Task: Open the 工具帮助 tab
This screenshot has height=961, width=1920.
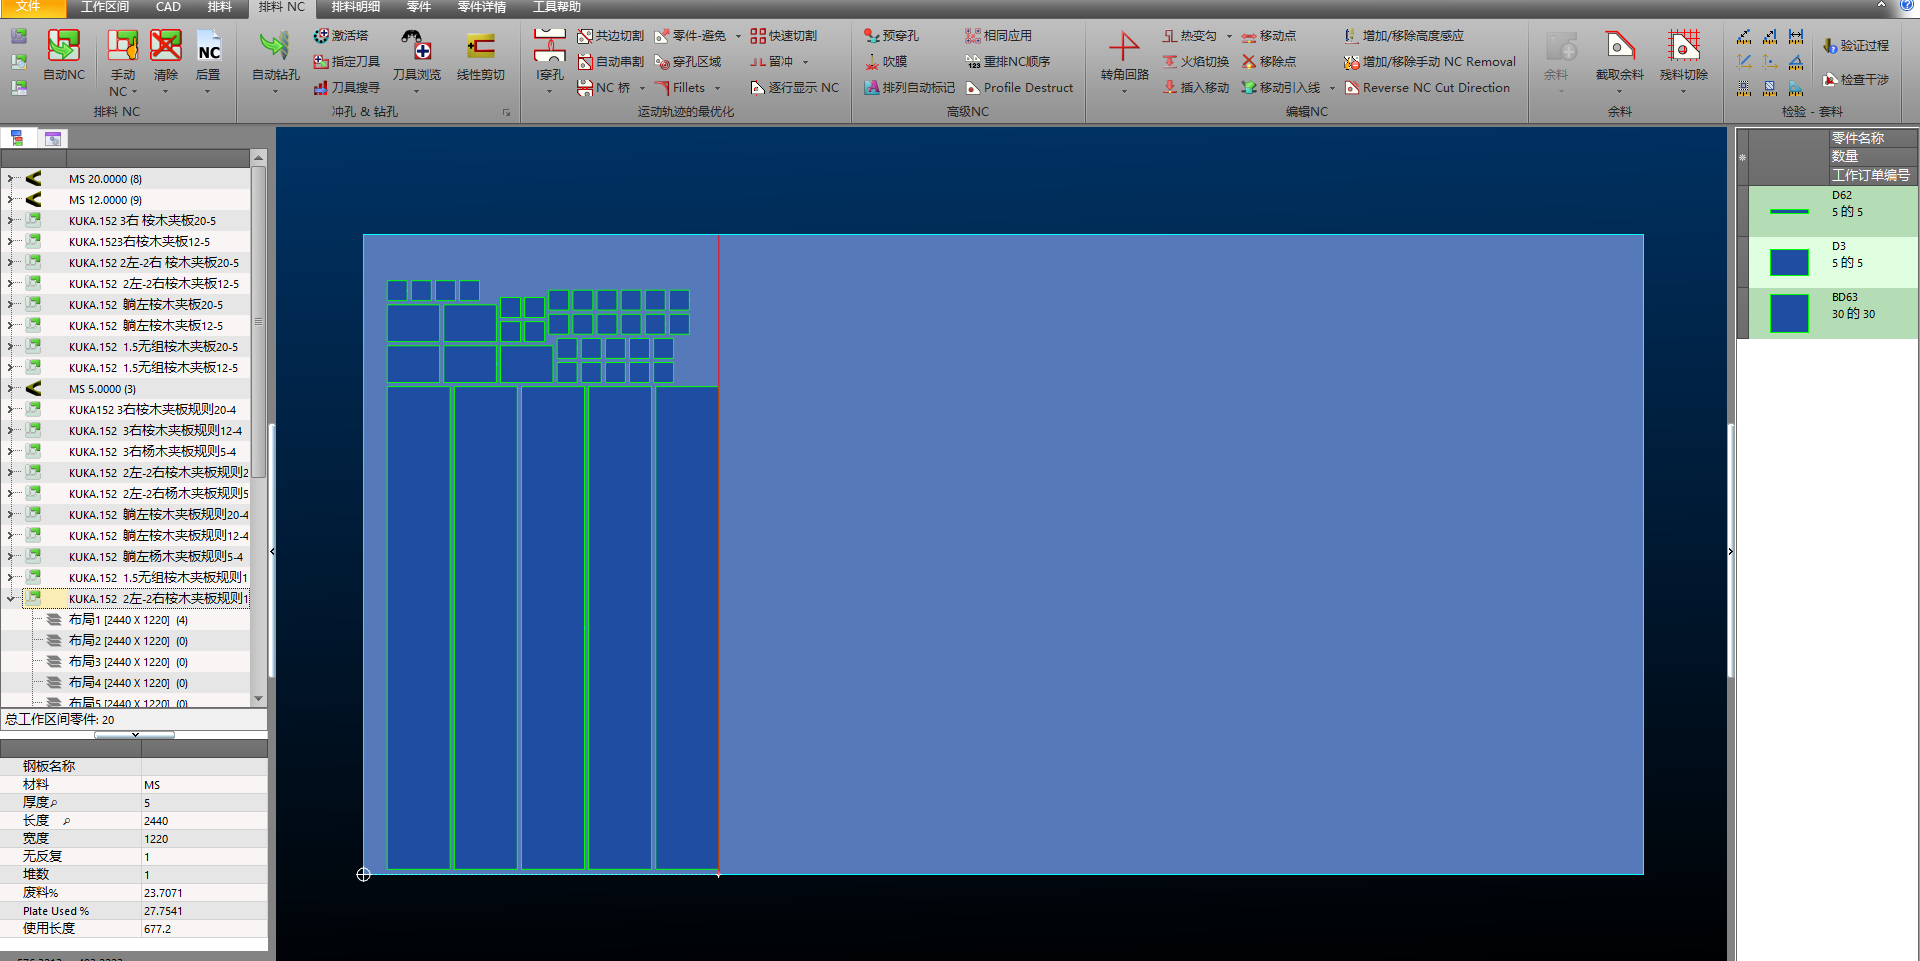Action: pyautogui.click(x=557, y=7)
